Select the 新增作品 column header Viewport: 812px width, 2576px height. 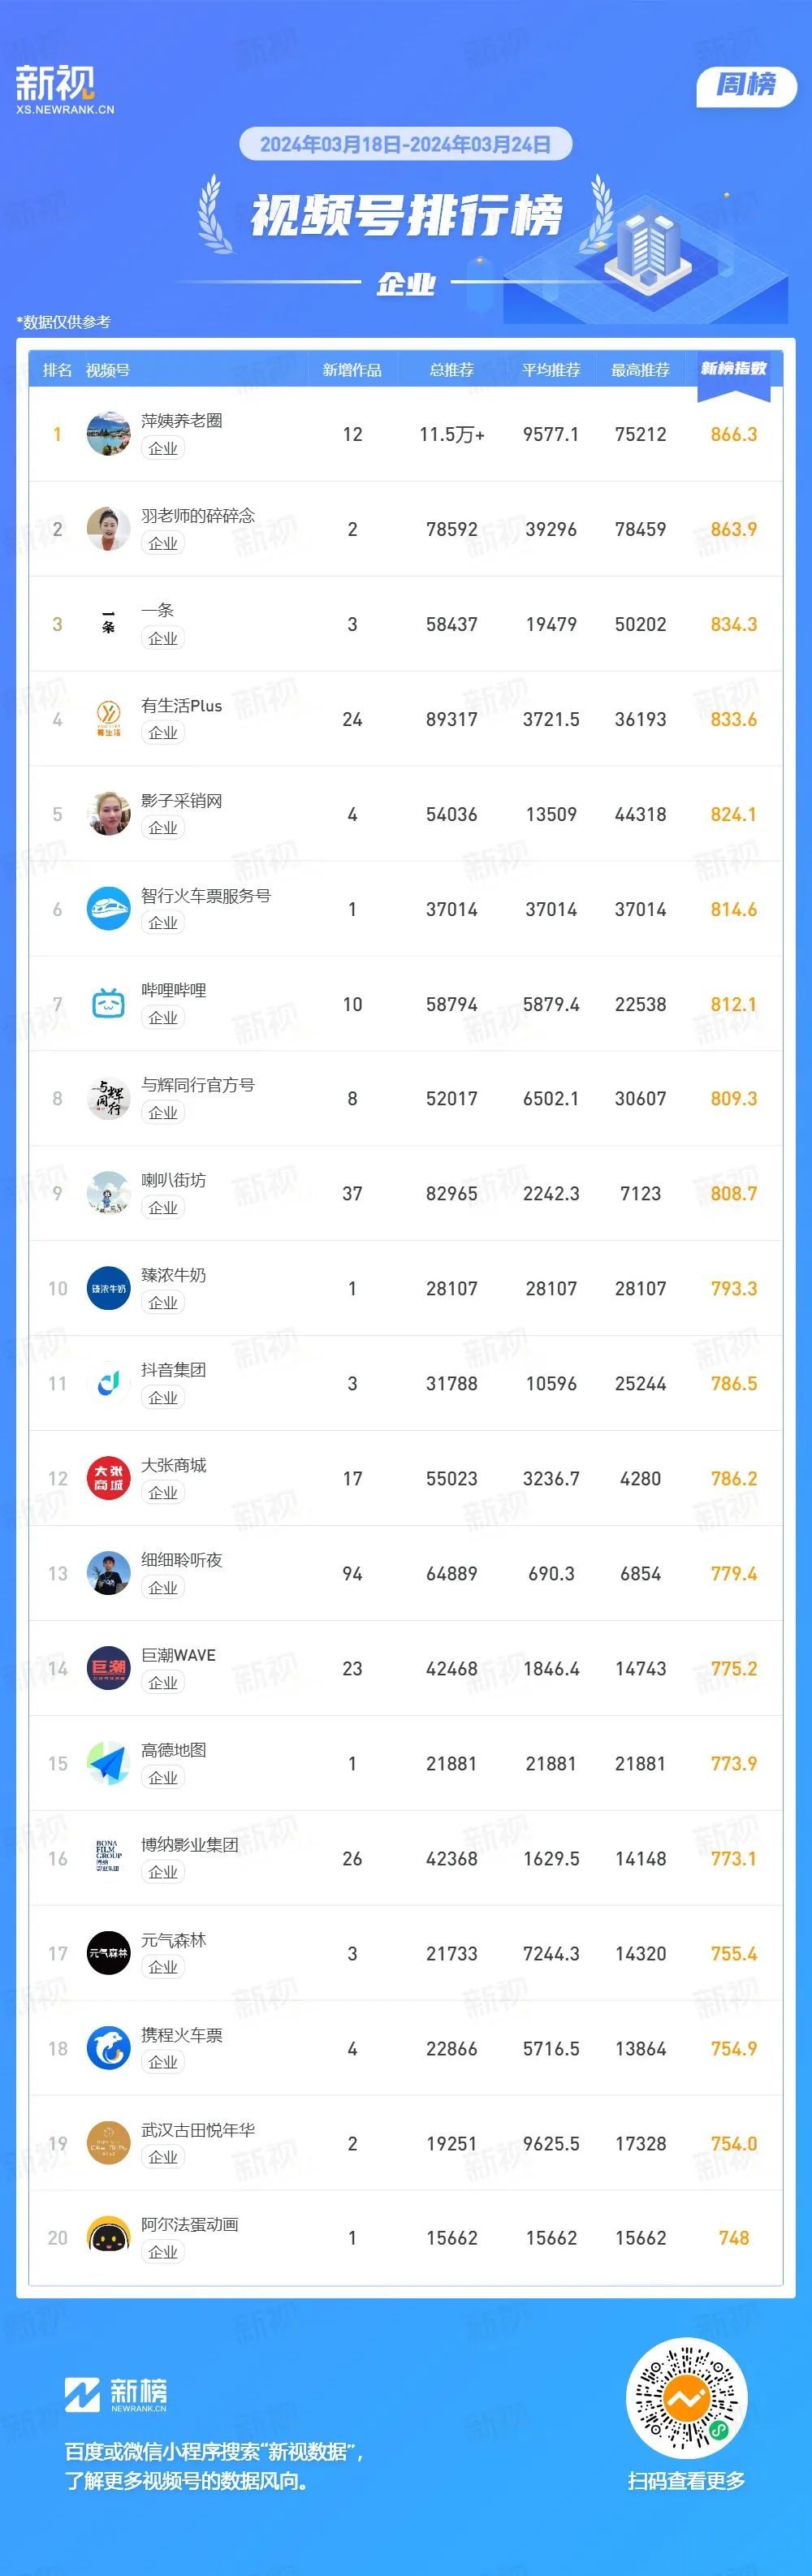(x=352, y=370)
